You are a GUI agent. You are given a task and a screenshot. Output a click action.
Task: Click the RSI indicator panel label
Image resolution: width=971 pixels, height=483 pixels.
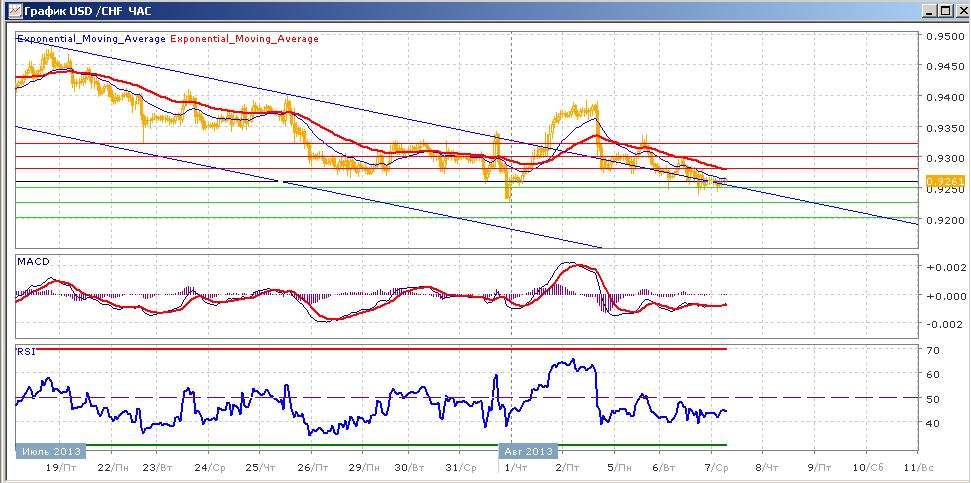[x=27, y=351]
